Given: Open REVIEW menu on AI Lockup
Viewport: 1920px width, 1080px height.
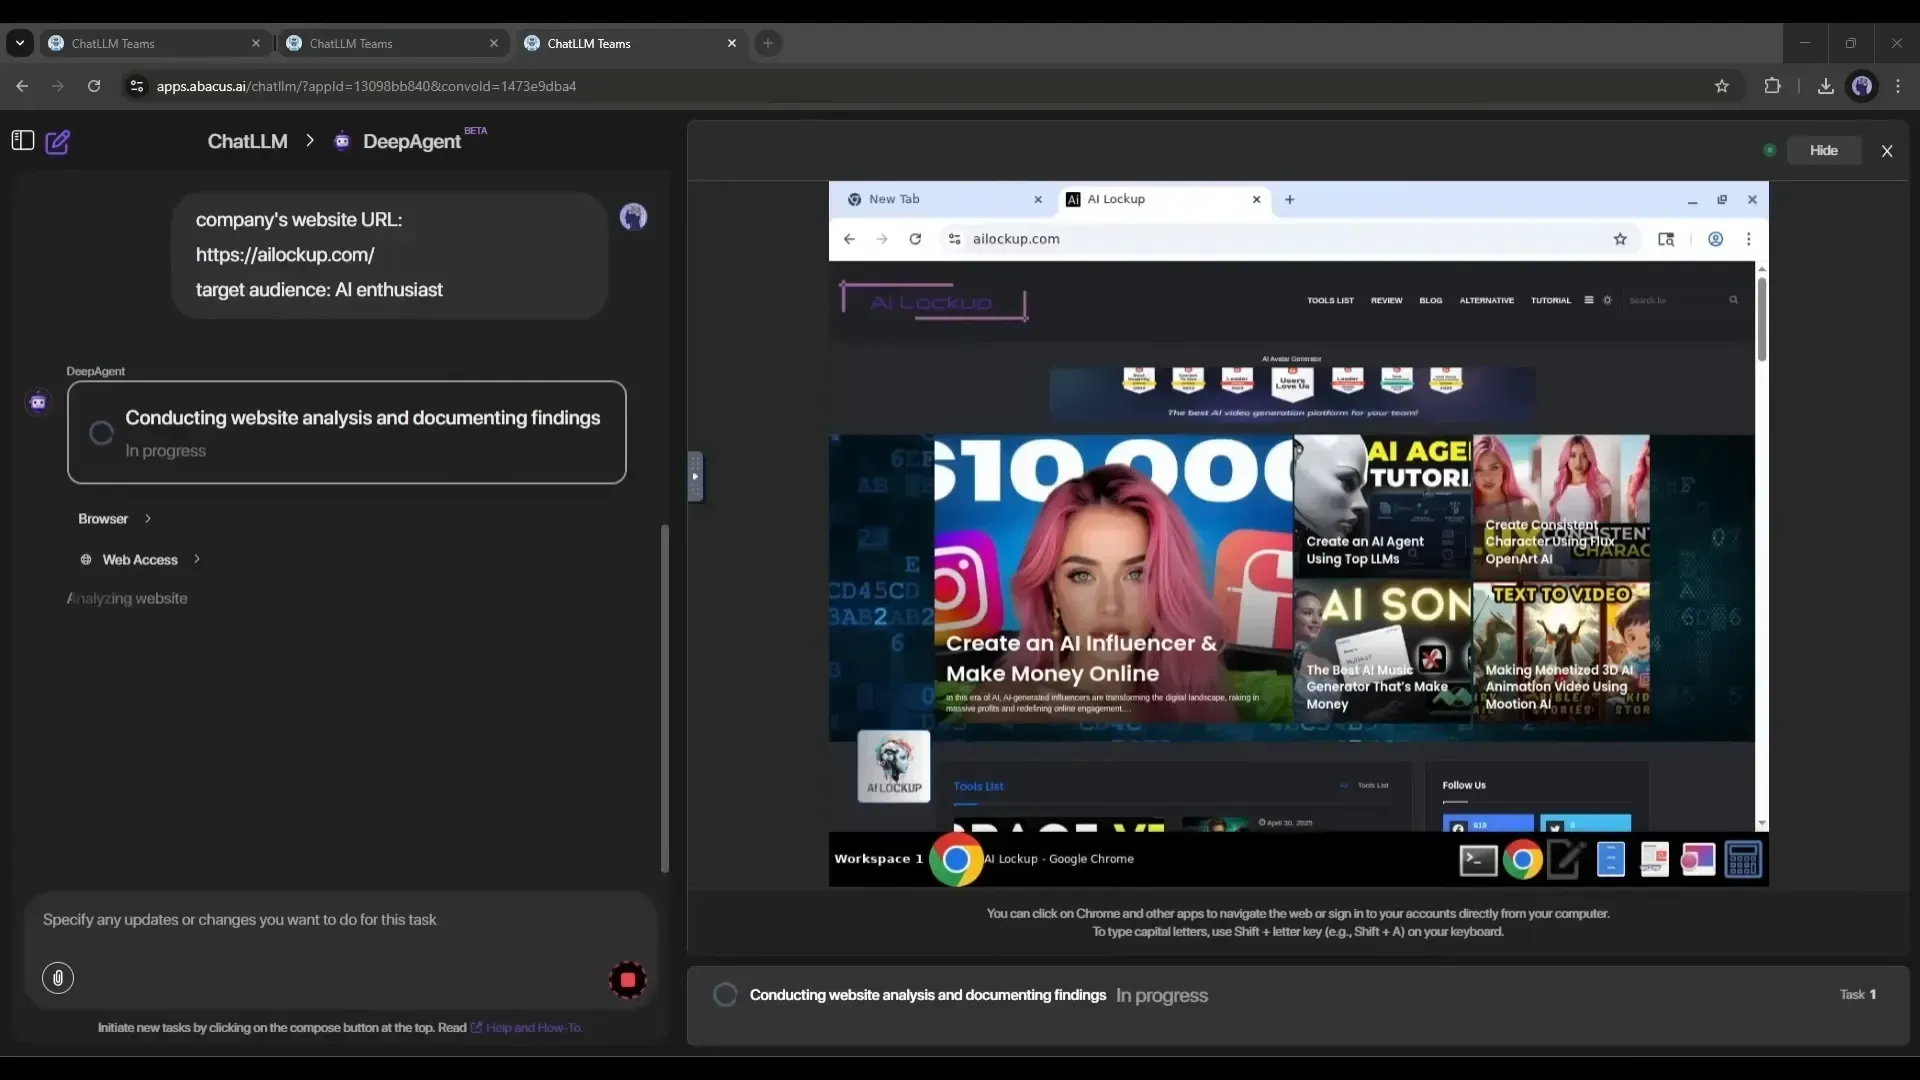Looking at the screenshot, I should point(1386,300).
